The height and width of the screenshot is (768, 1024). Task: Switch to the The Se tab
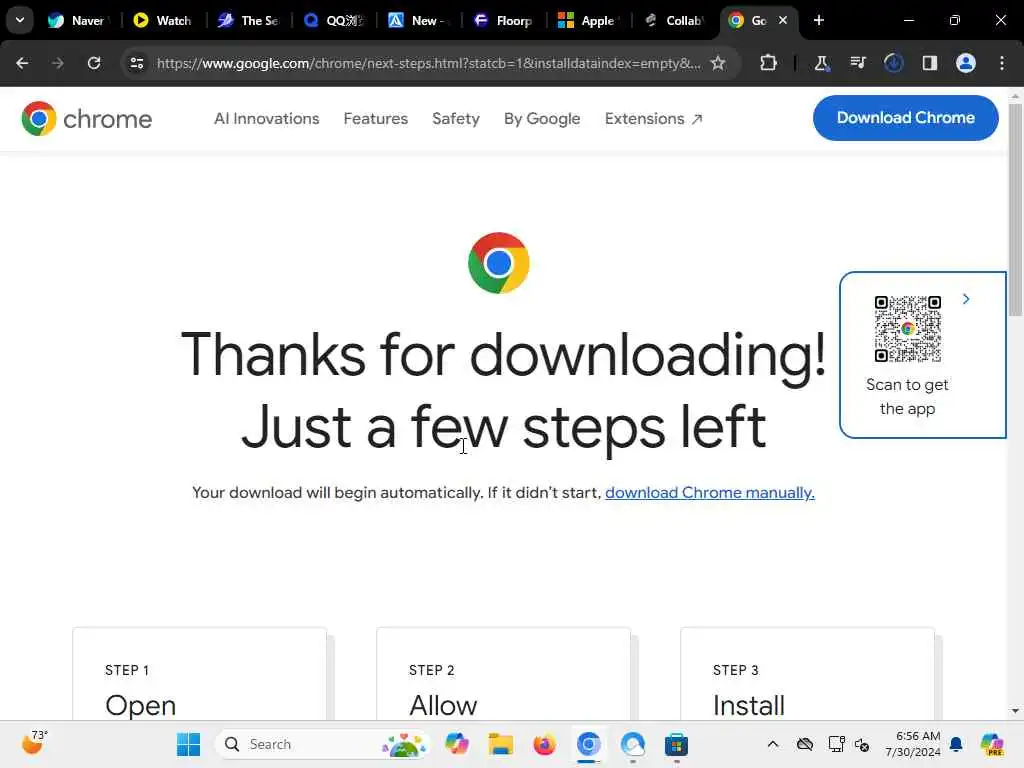pyautogui.click(x=248, y=20)
